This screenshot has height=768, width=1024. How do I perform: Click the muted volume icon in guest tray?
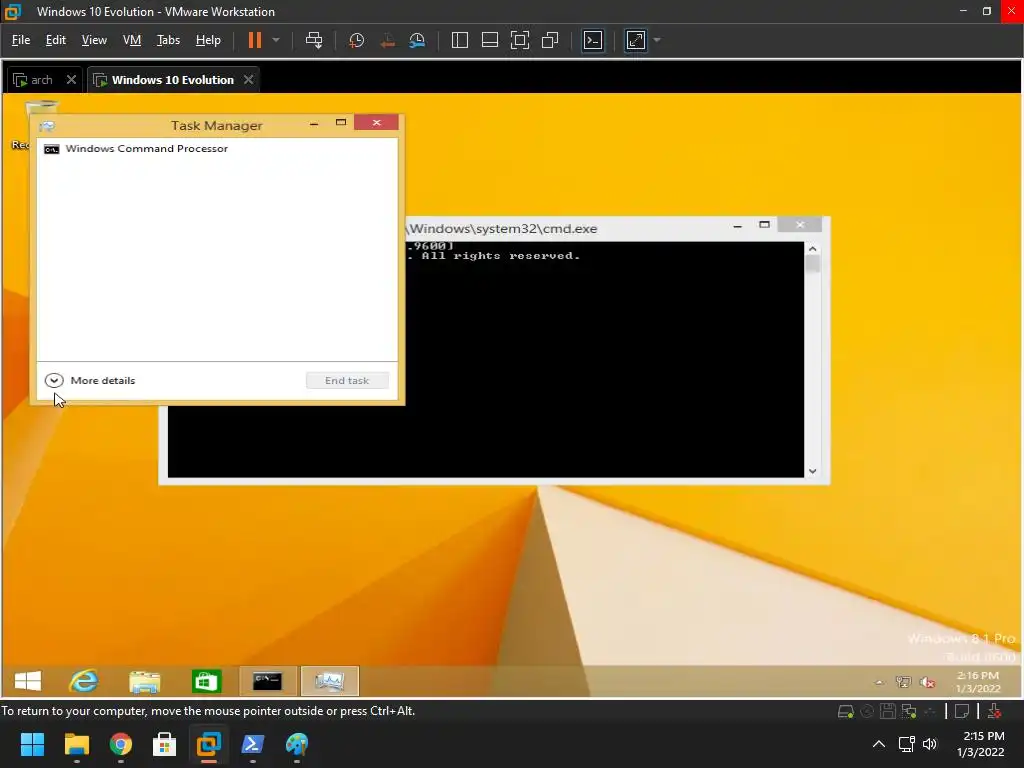click(927, 682)
